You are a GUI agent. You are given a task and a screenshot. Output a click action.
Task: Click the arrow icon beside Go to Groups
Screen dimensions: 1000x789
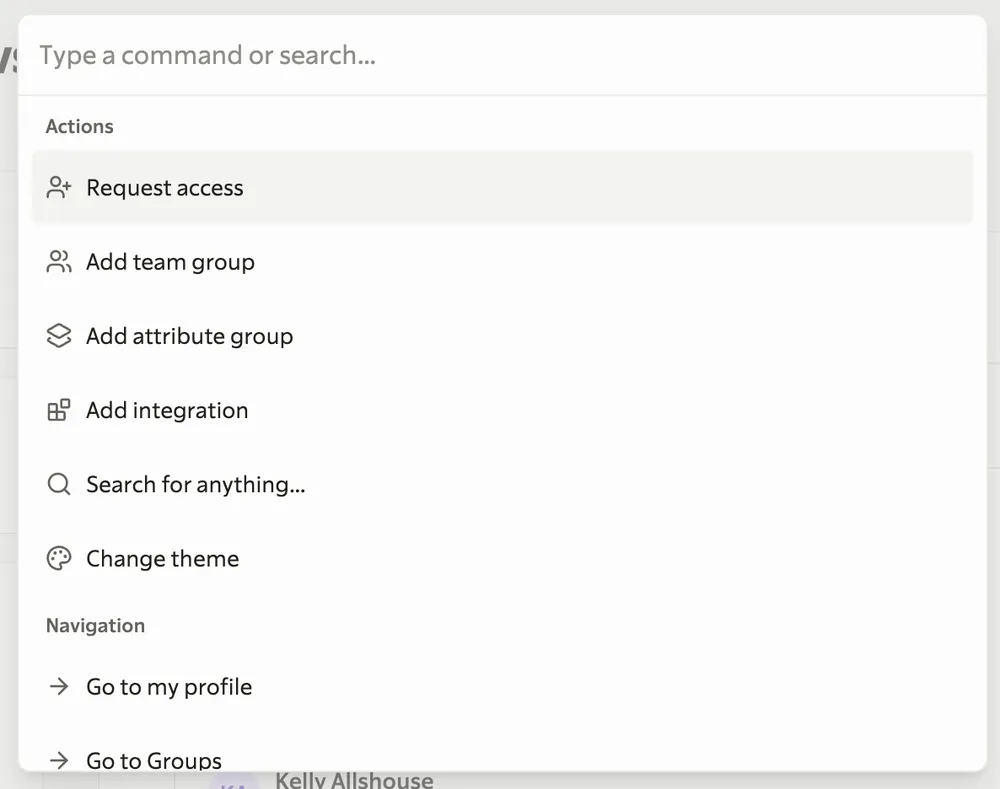coord(59,760)
